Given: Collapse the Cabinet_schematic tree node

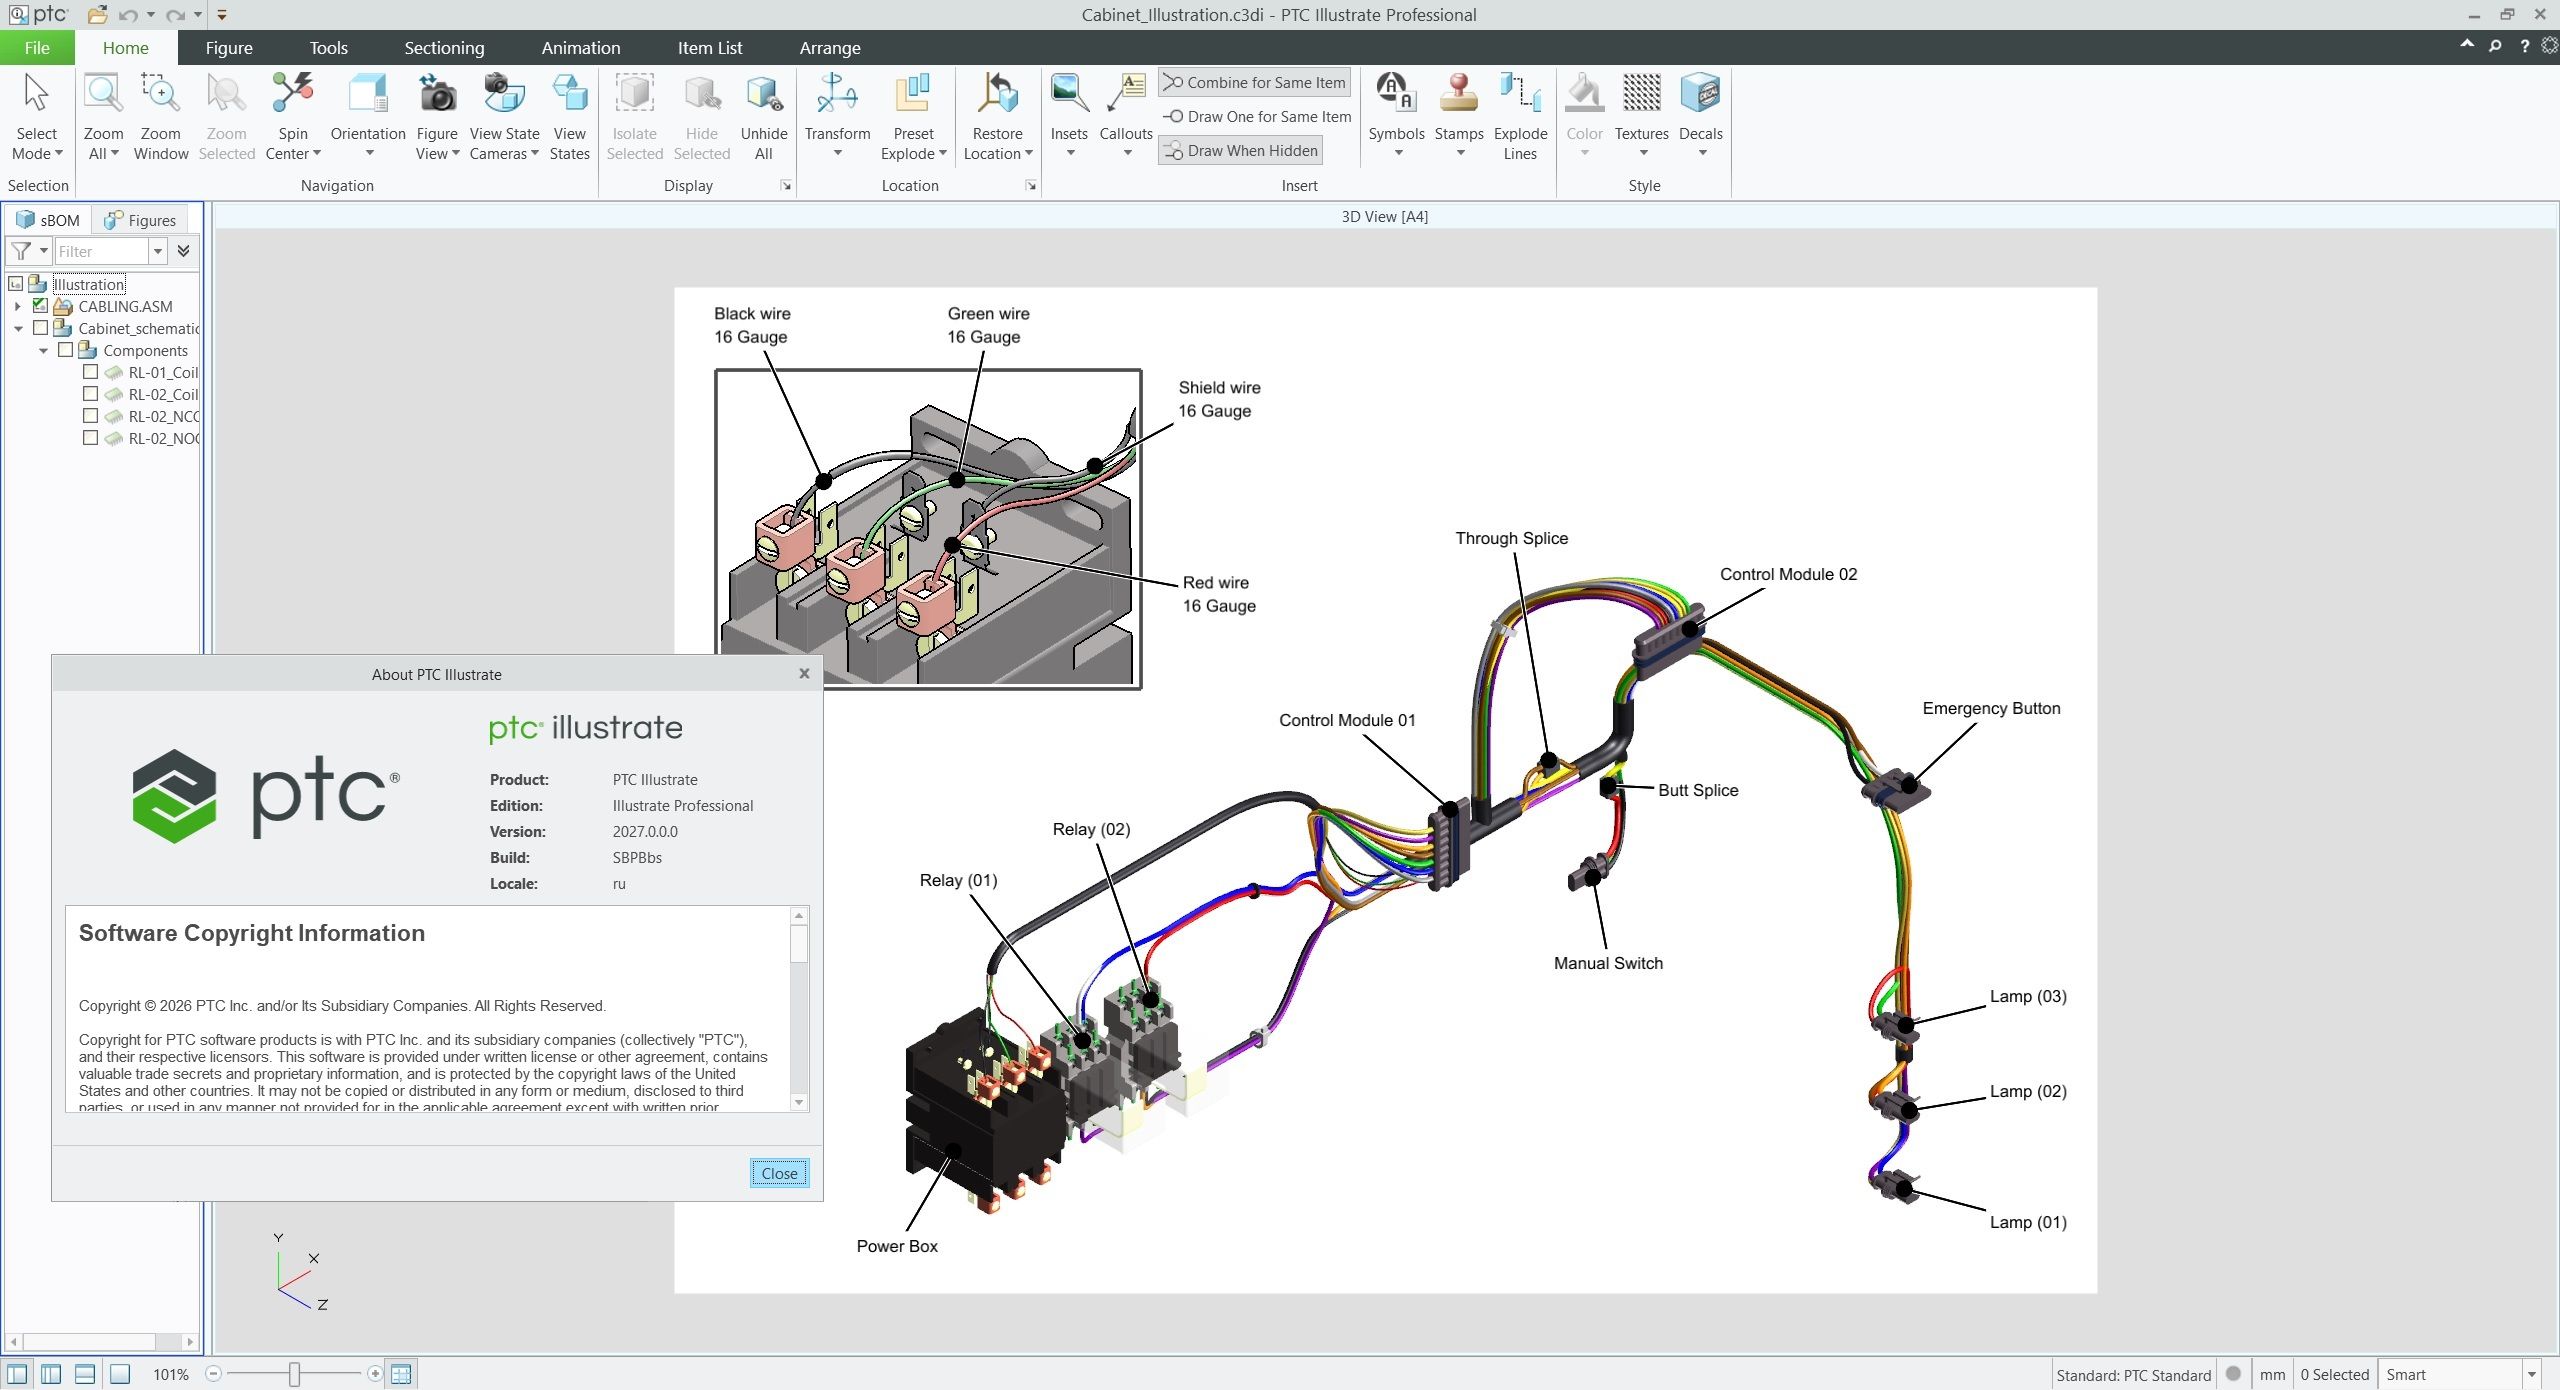Looking at the screenshot, I should click(x=17, y=329).
